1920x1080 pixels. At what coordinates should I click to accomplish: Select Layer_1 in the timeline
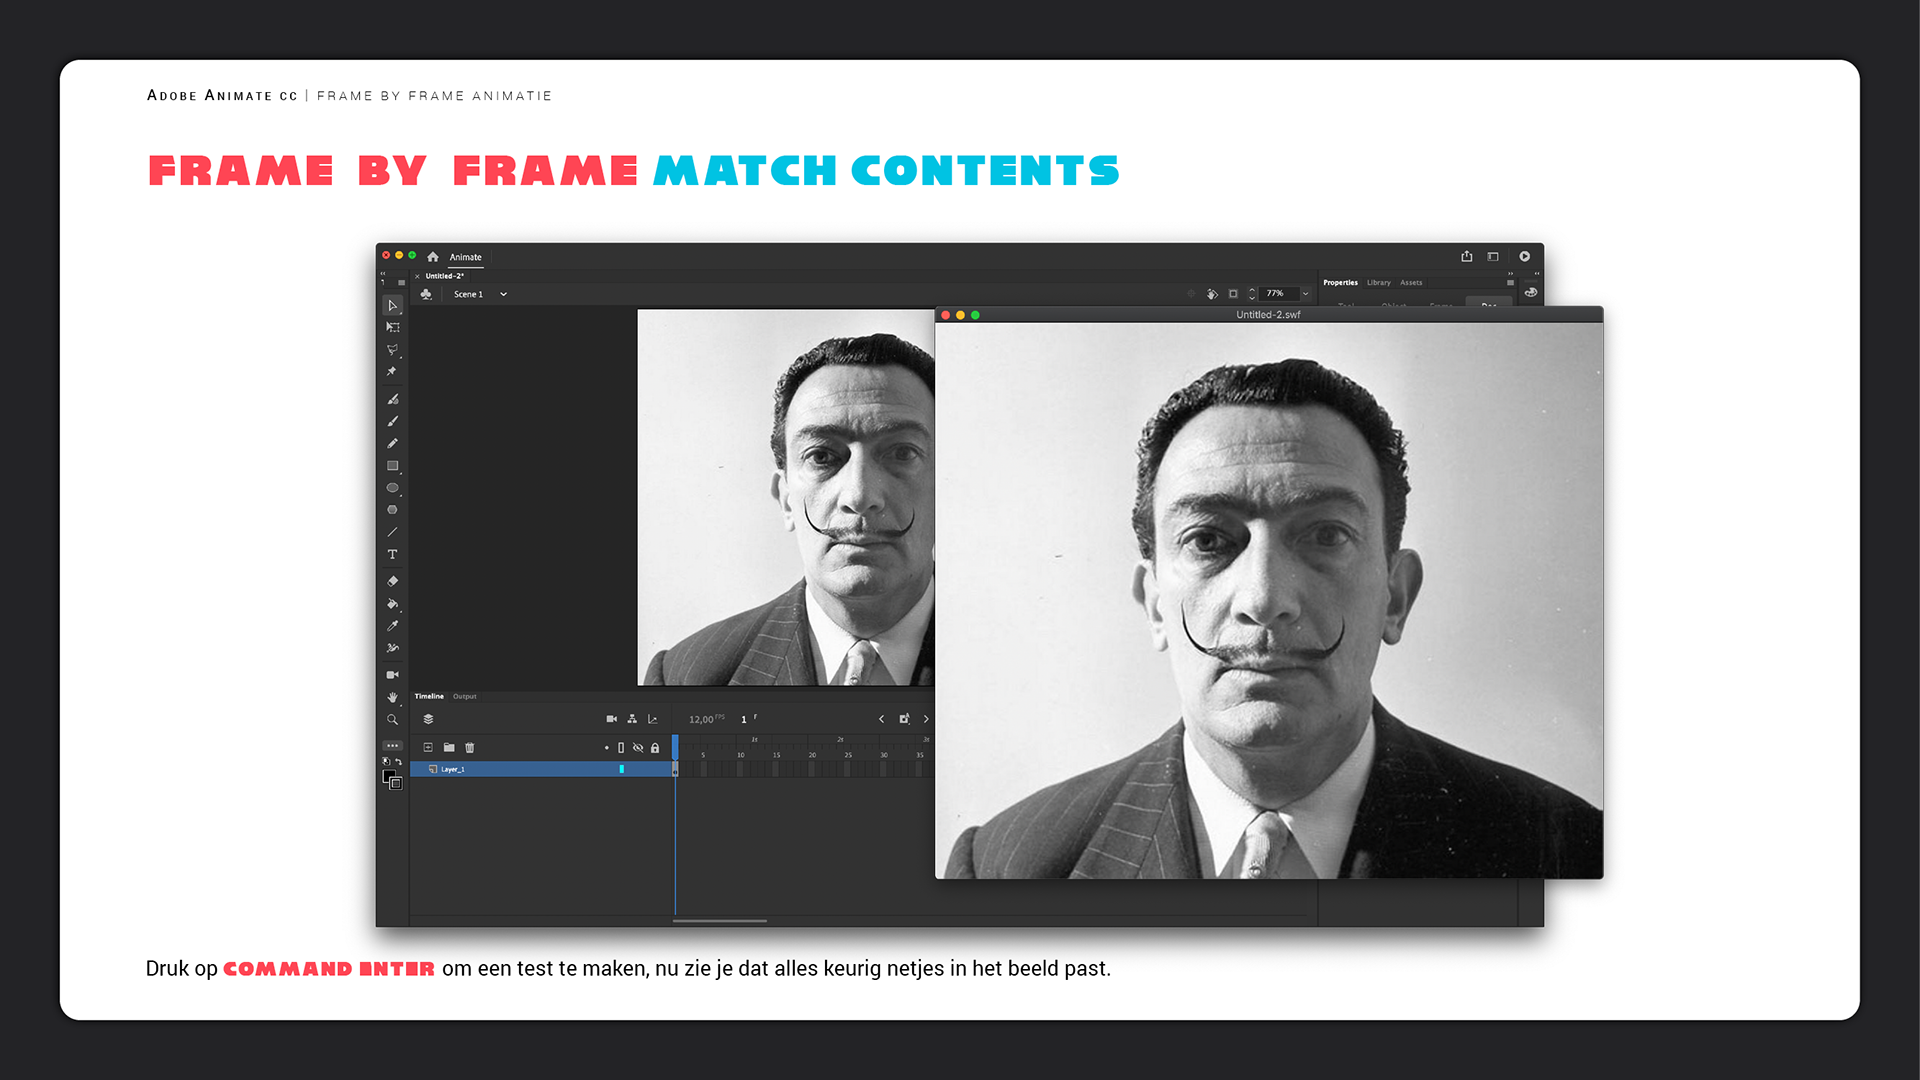(x=452, y=769)
